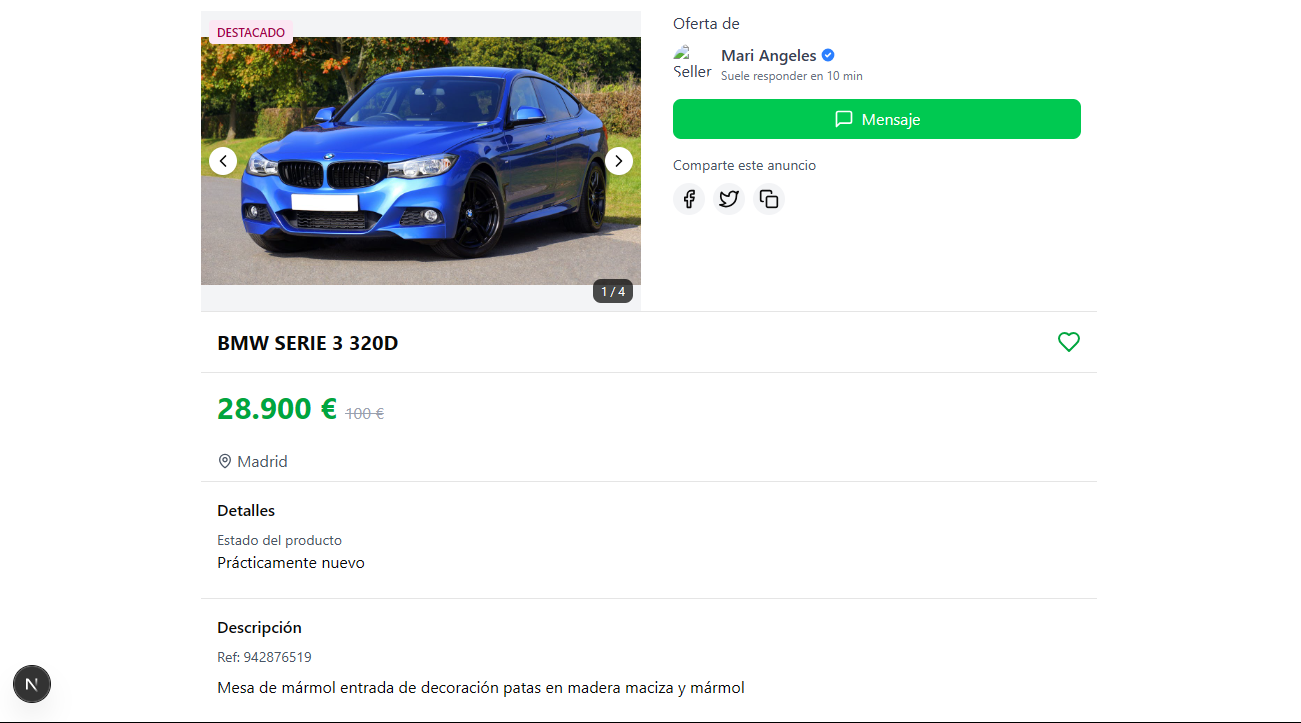Select the 28.900 € price
Viewport: 1301px width, 723px height.
277,409
